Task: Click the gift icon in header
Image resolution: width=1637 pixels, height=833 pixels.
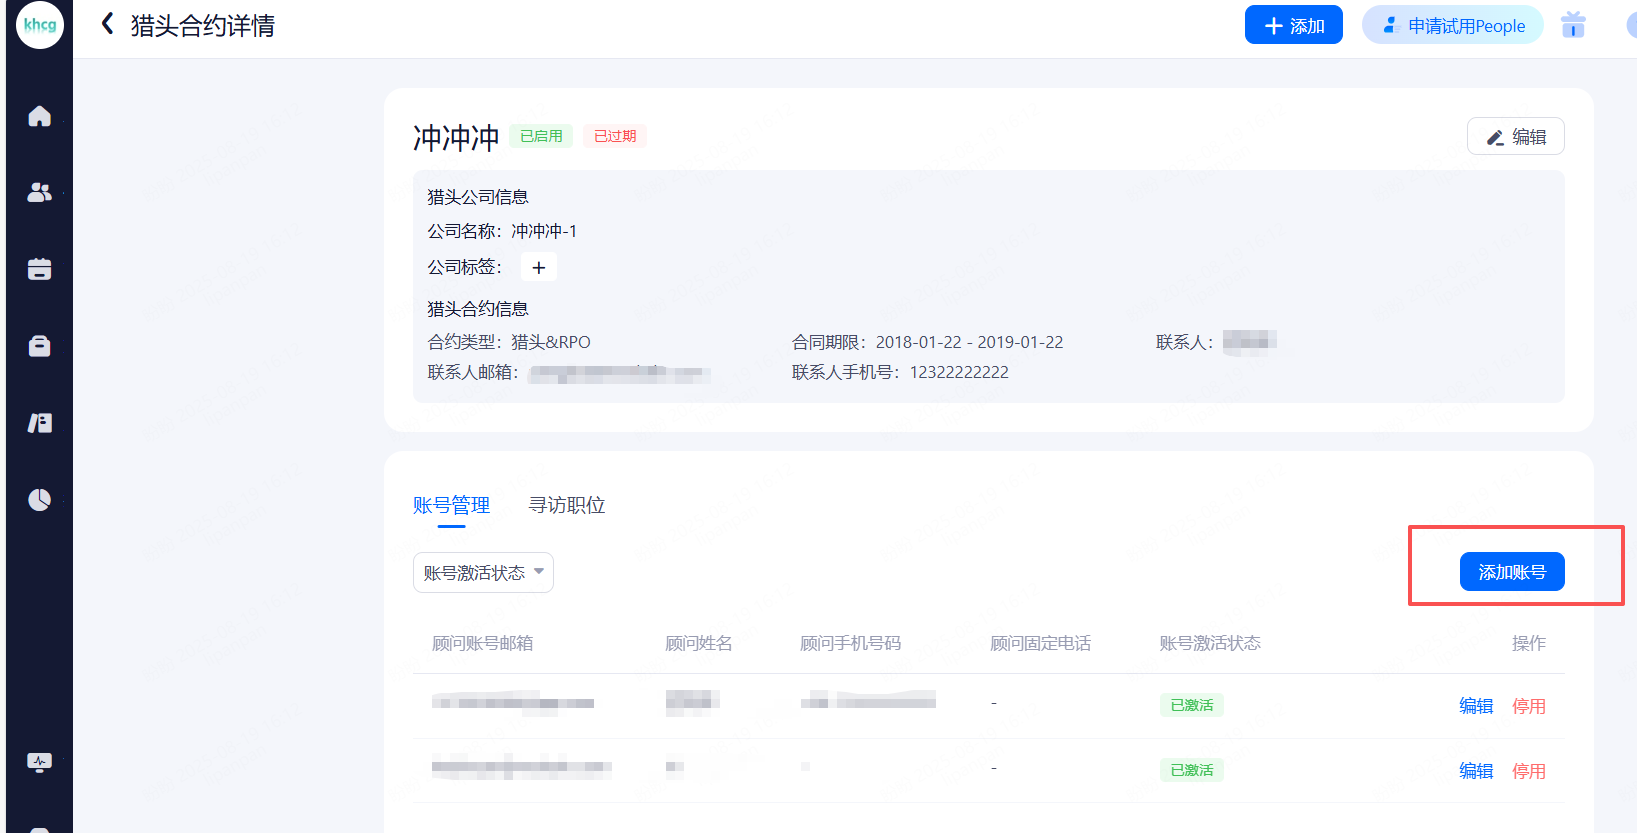Action: coord(1573,25)
